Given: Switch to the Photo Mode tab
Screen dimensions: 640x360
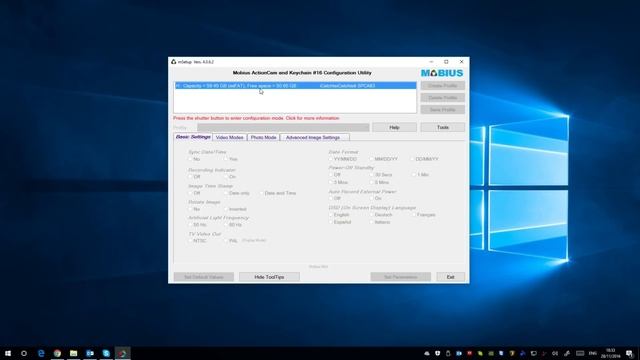Looking at the screenshot, I should (x=263, y=138).
